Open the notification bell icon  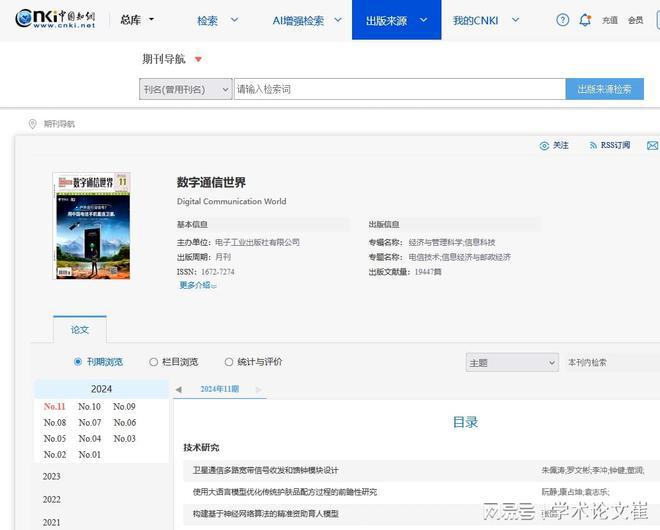pyautogui.click(x=585, y=20)
